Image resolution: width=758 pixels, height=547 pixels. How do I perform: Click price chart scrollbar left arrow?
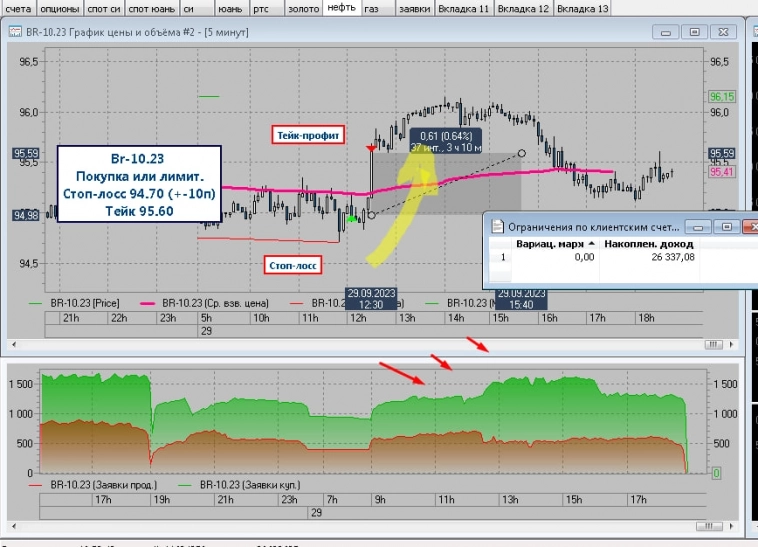14,344
